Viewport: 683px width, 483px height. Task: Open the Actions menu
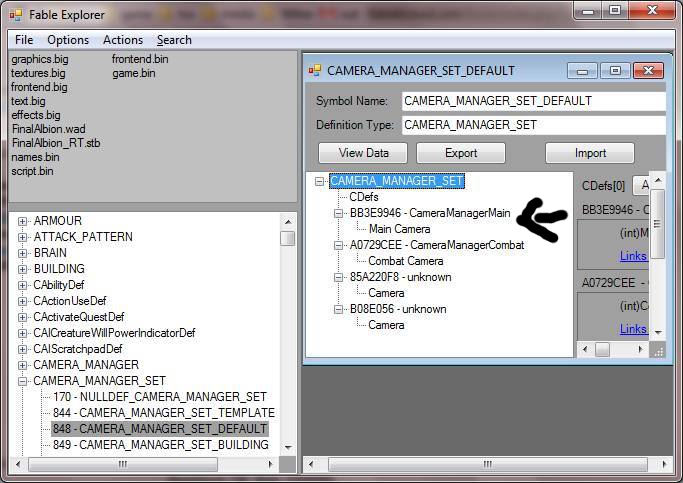point(122,40)
